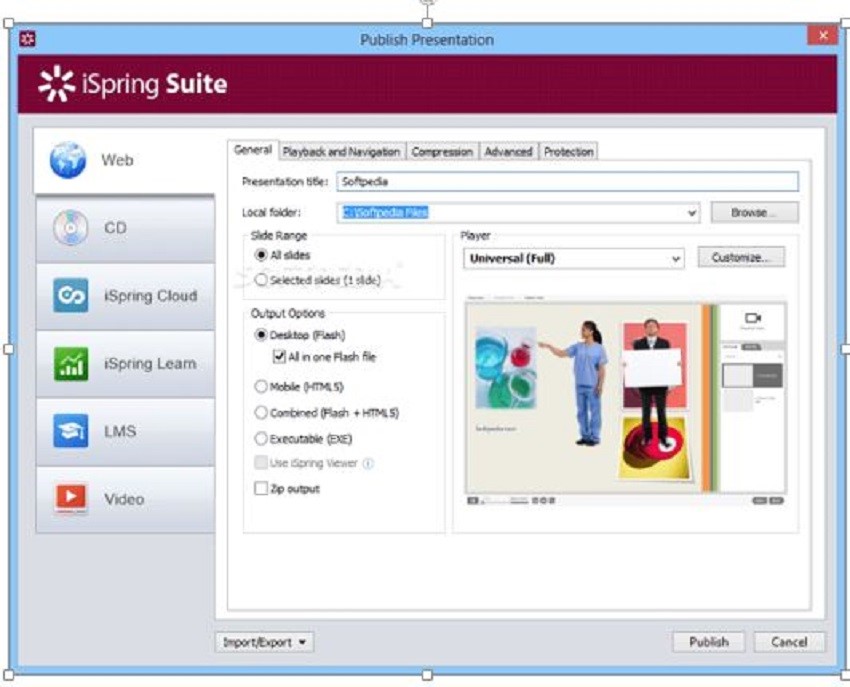Screen dimensions: 850x687
Task: Click the Local folder path field
Action: click(x=518, y=213)
